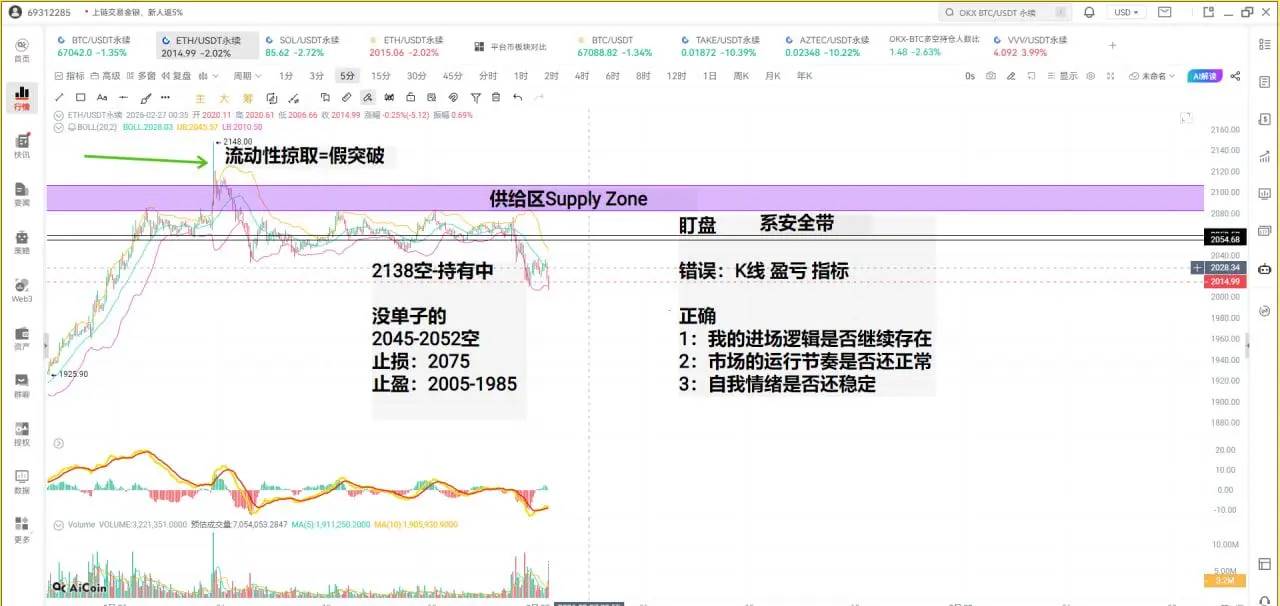Select the Aa text annotation tool
The width and height of the screenshot is (1280, 606).
click(103, 97)
